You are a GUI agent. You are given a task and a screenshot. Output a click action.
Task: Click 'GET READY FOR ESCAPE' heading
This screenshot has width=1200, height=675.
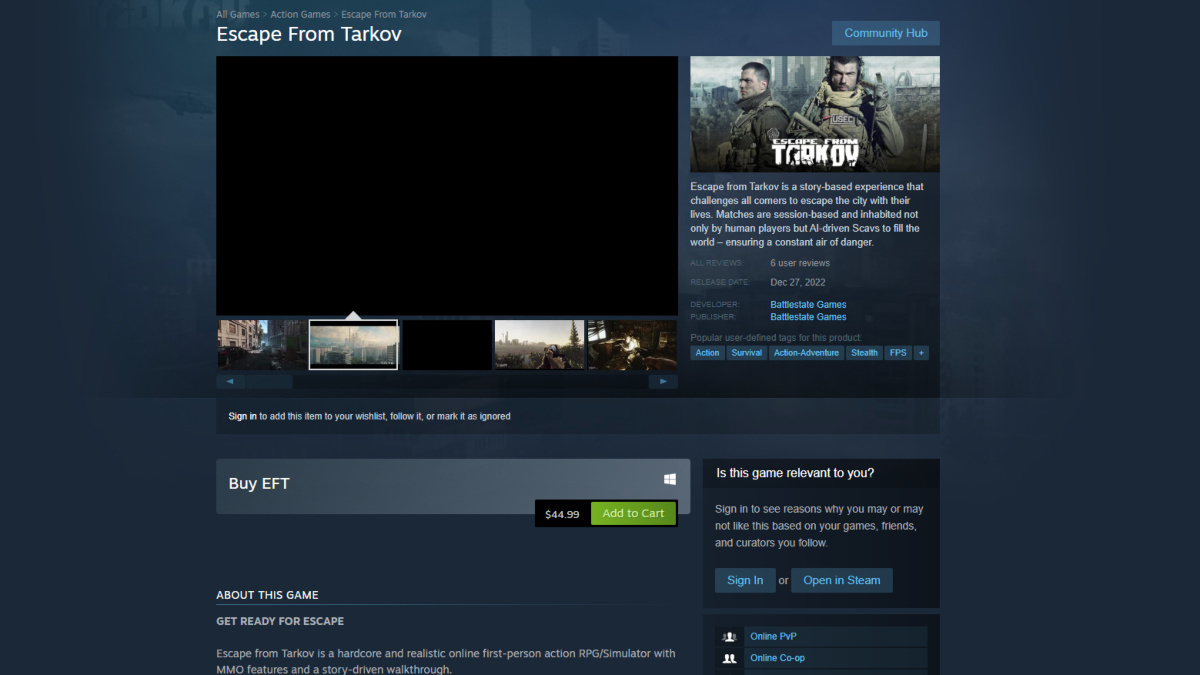pyautogui.click(x=280, y=621)
